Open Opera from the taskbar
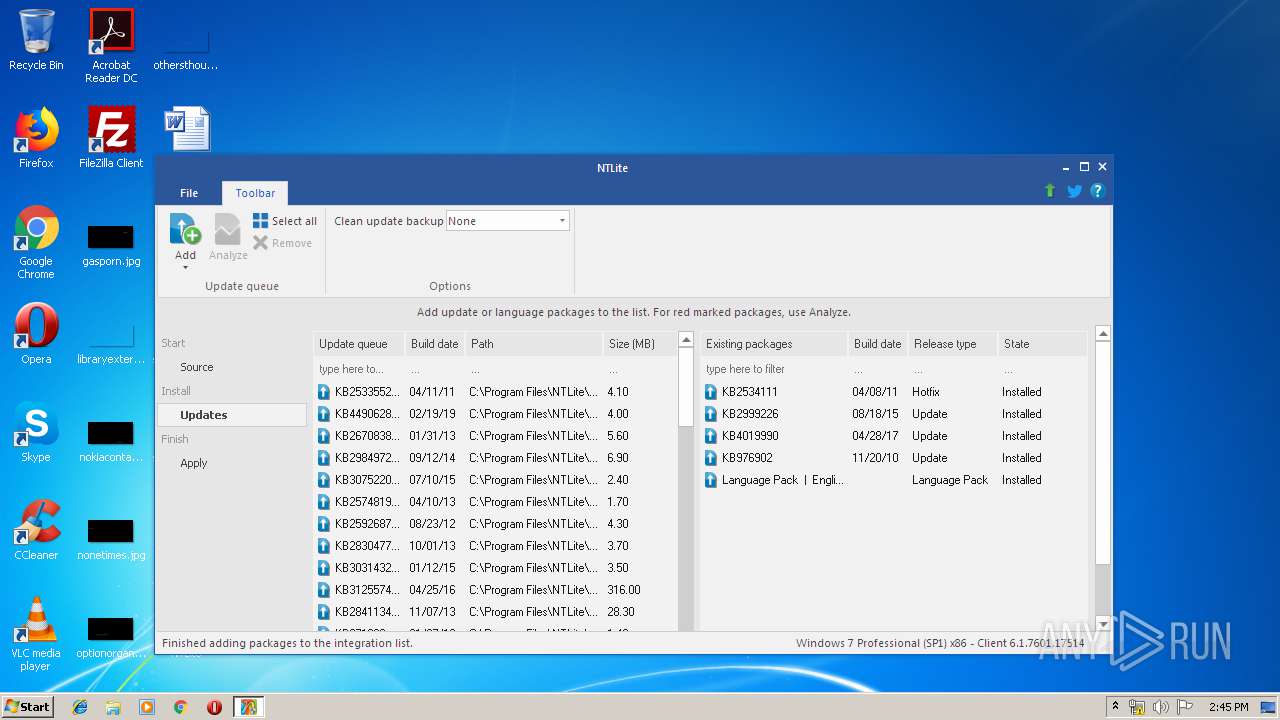Viewport: 1280px width, 720px height. pyautogui.click(x=214, y=707)
